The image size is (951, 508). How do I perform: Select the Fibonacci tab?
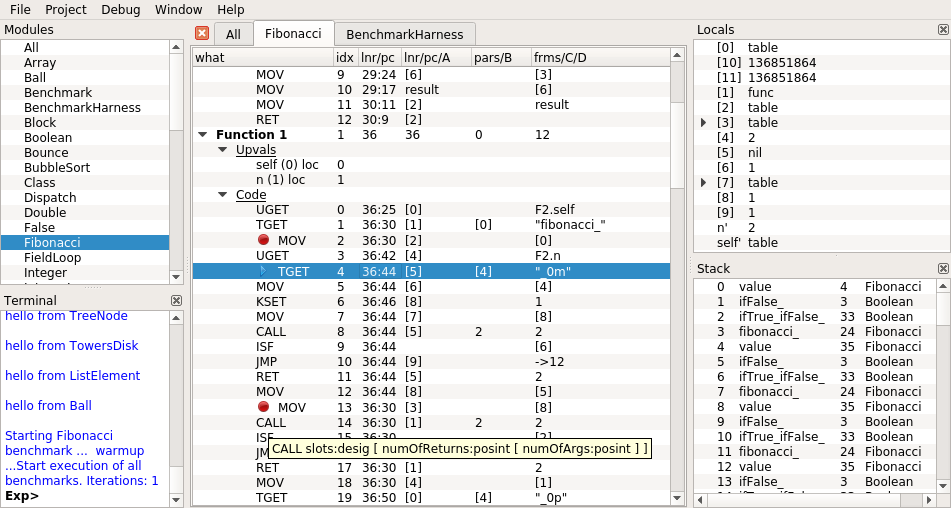click(x=293, y=33)
